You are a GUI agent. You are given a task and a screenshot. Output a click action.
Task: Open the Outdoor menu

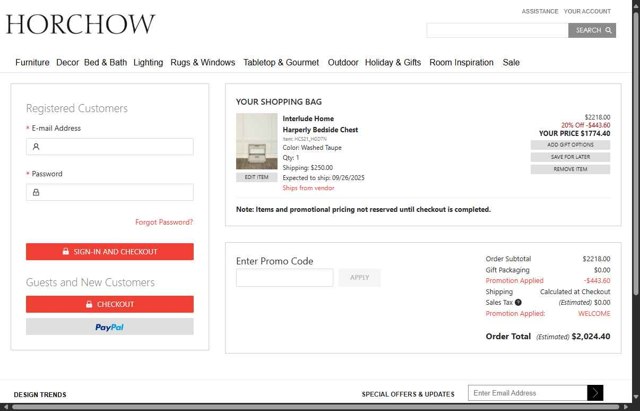click(x=343, y=62)
